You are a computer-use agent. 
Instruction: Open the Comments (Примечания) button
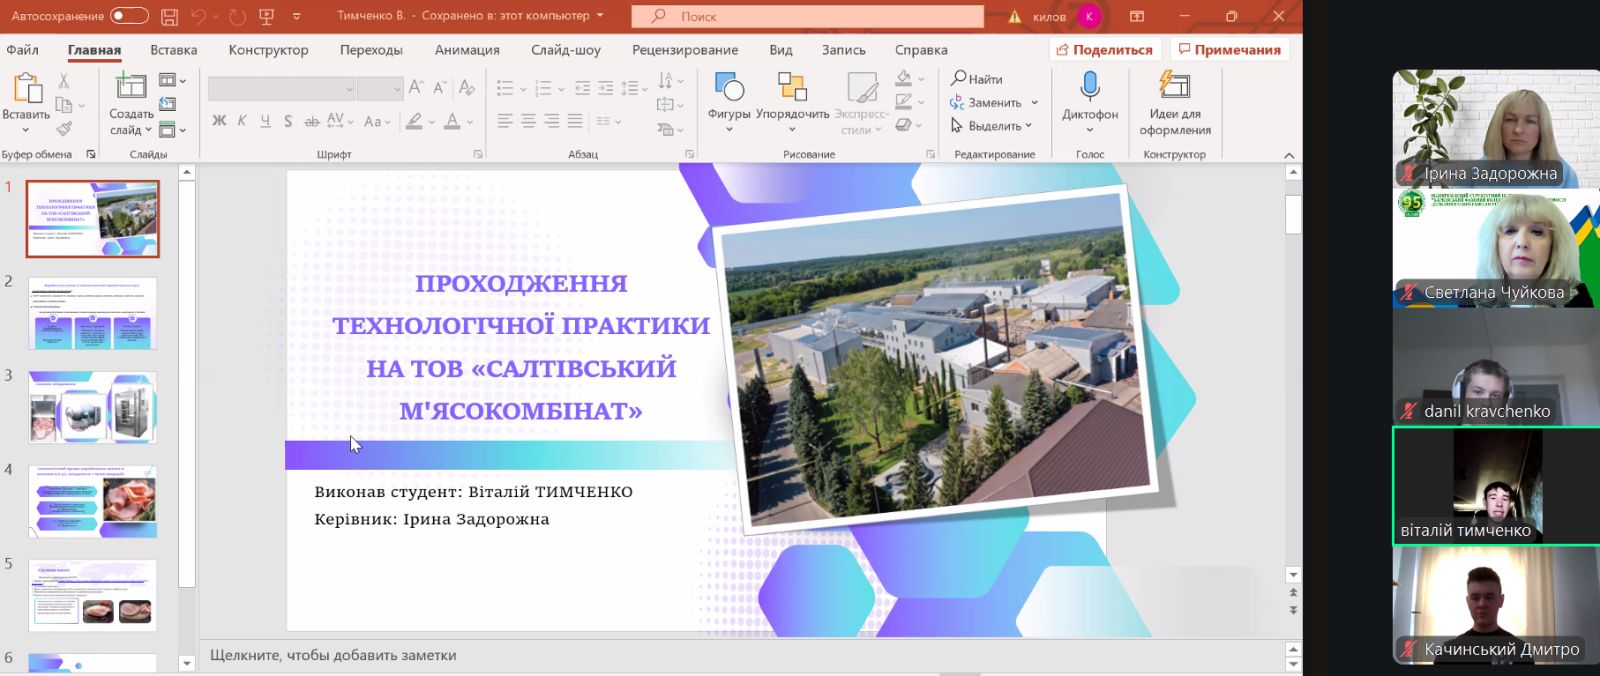pos(1229,50)
